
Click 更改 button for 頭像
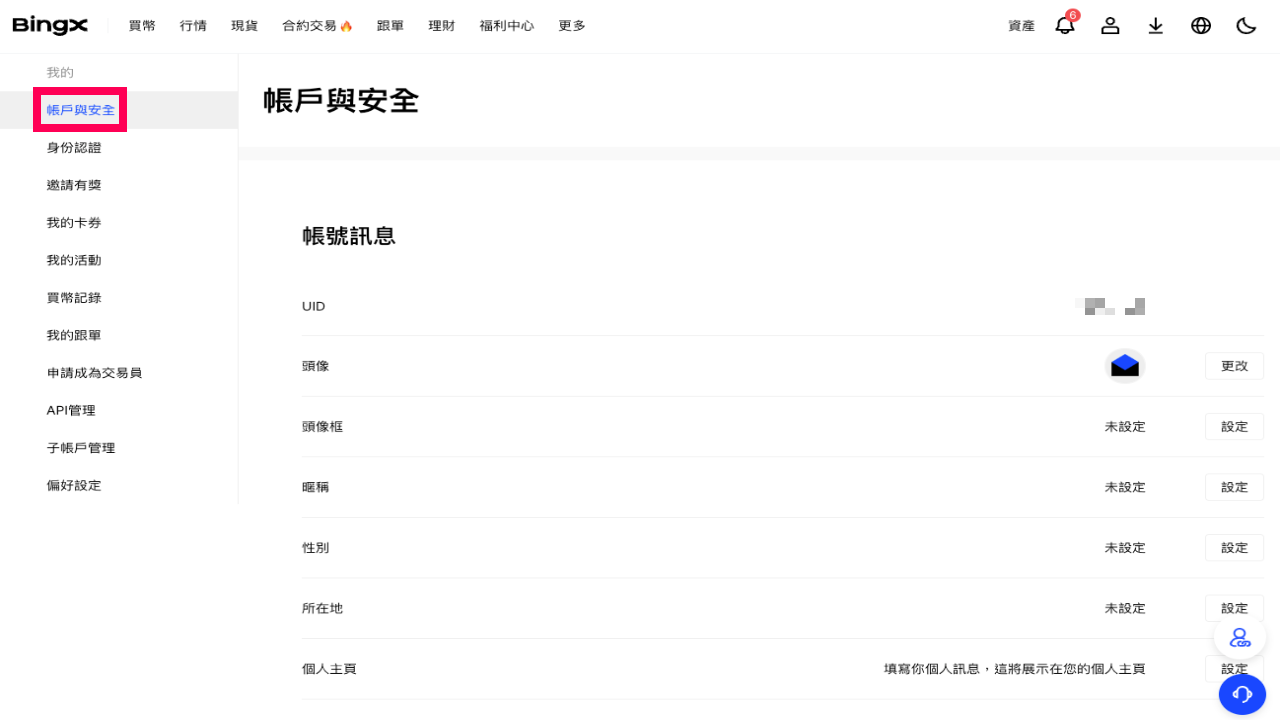[x=1234, y=366]
